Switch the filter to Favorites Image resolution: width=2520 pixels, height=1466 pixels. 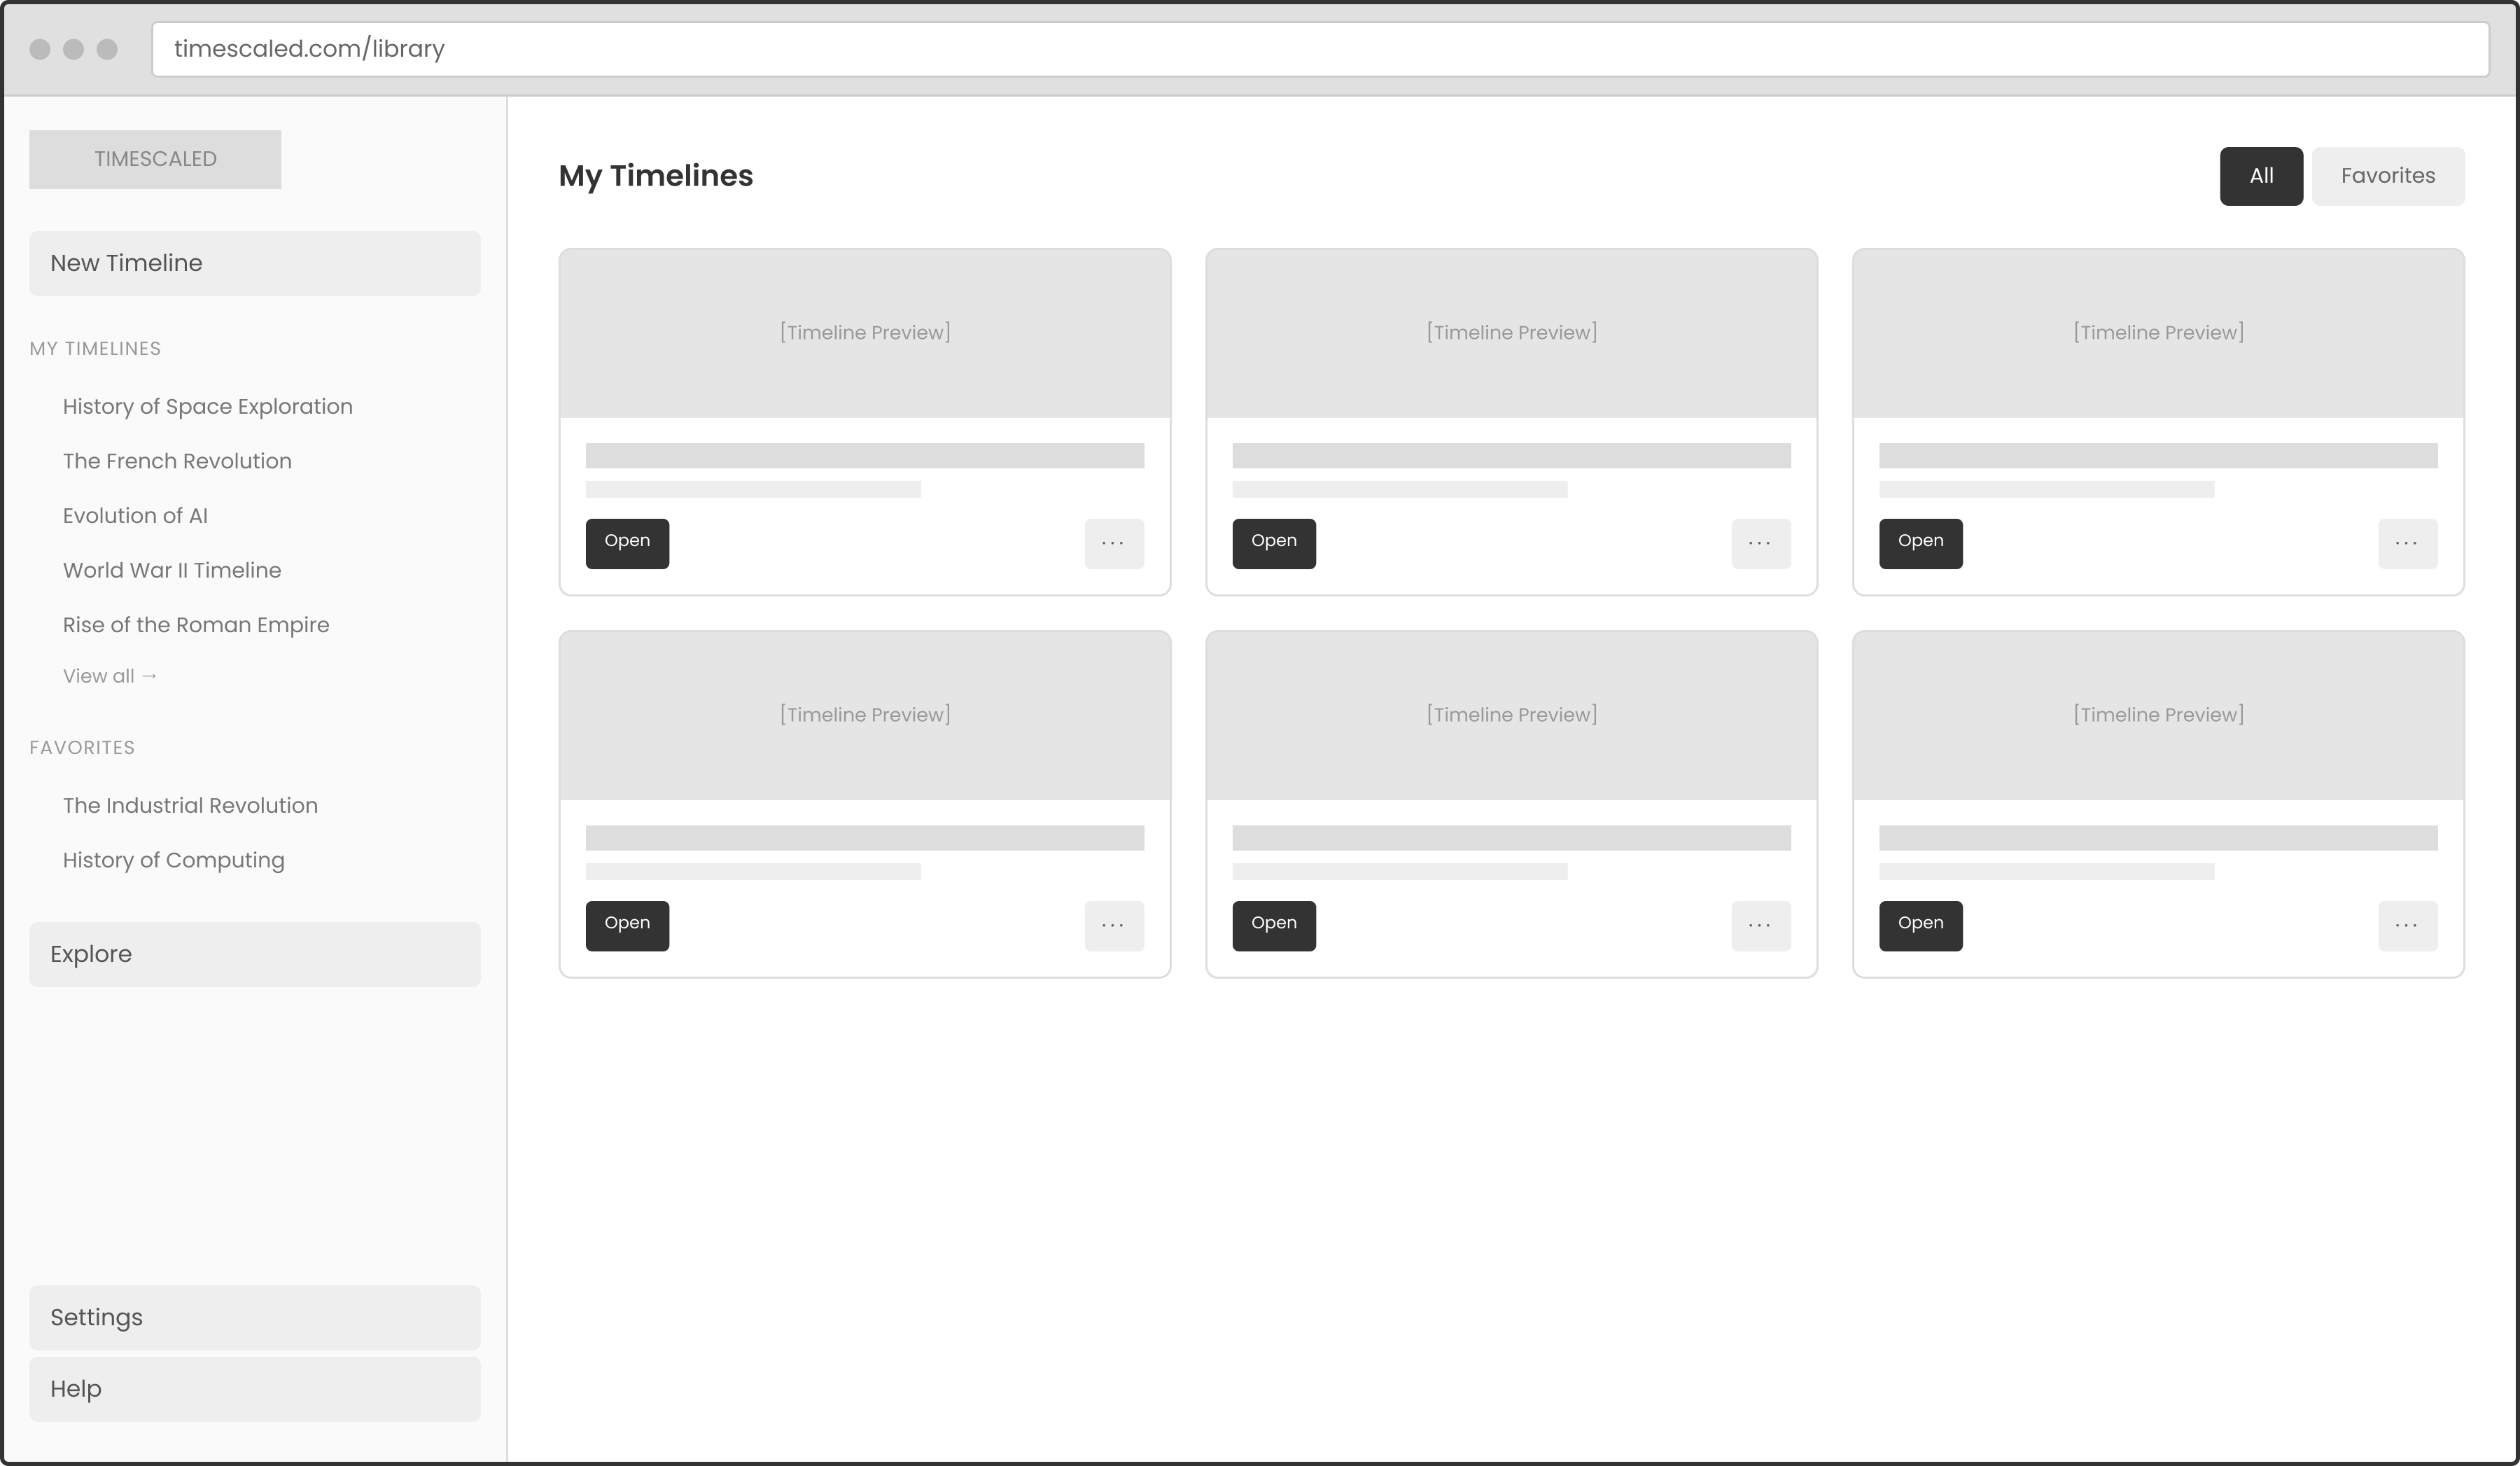pyautogui.click(x=2388, y=175)
